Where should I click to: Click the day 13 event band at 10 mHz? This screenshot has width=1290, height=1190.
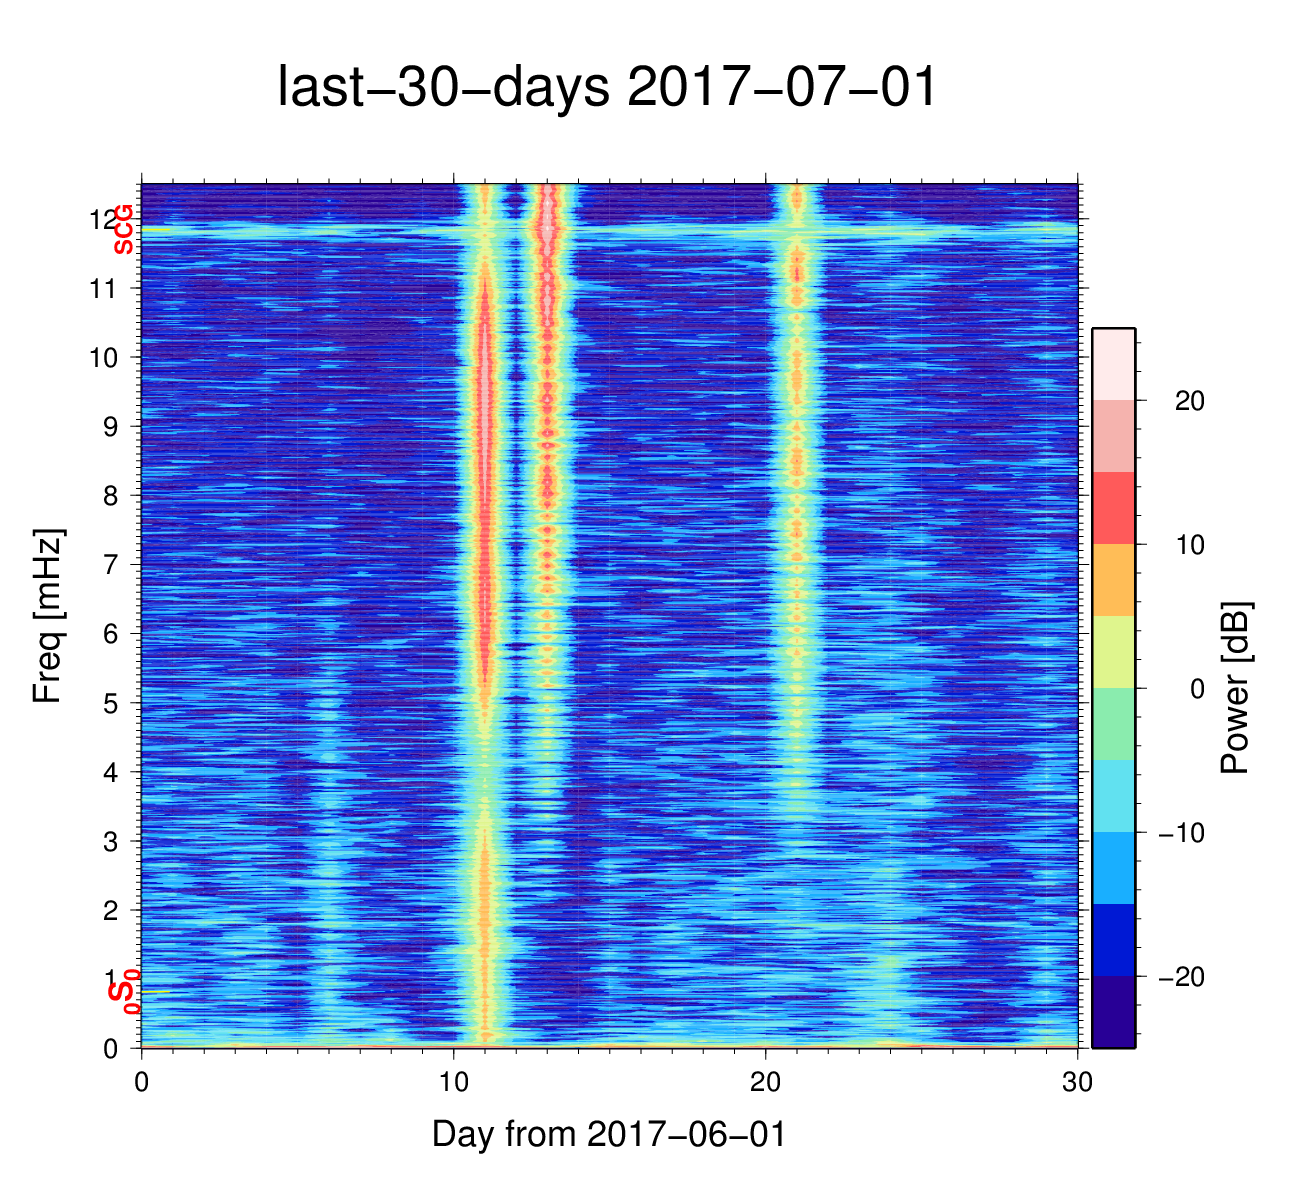click(x=547, y=357)
